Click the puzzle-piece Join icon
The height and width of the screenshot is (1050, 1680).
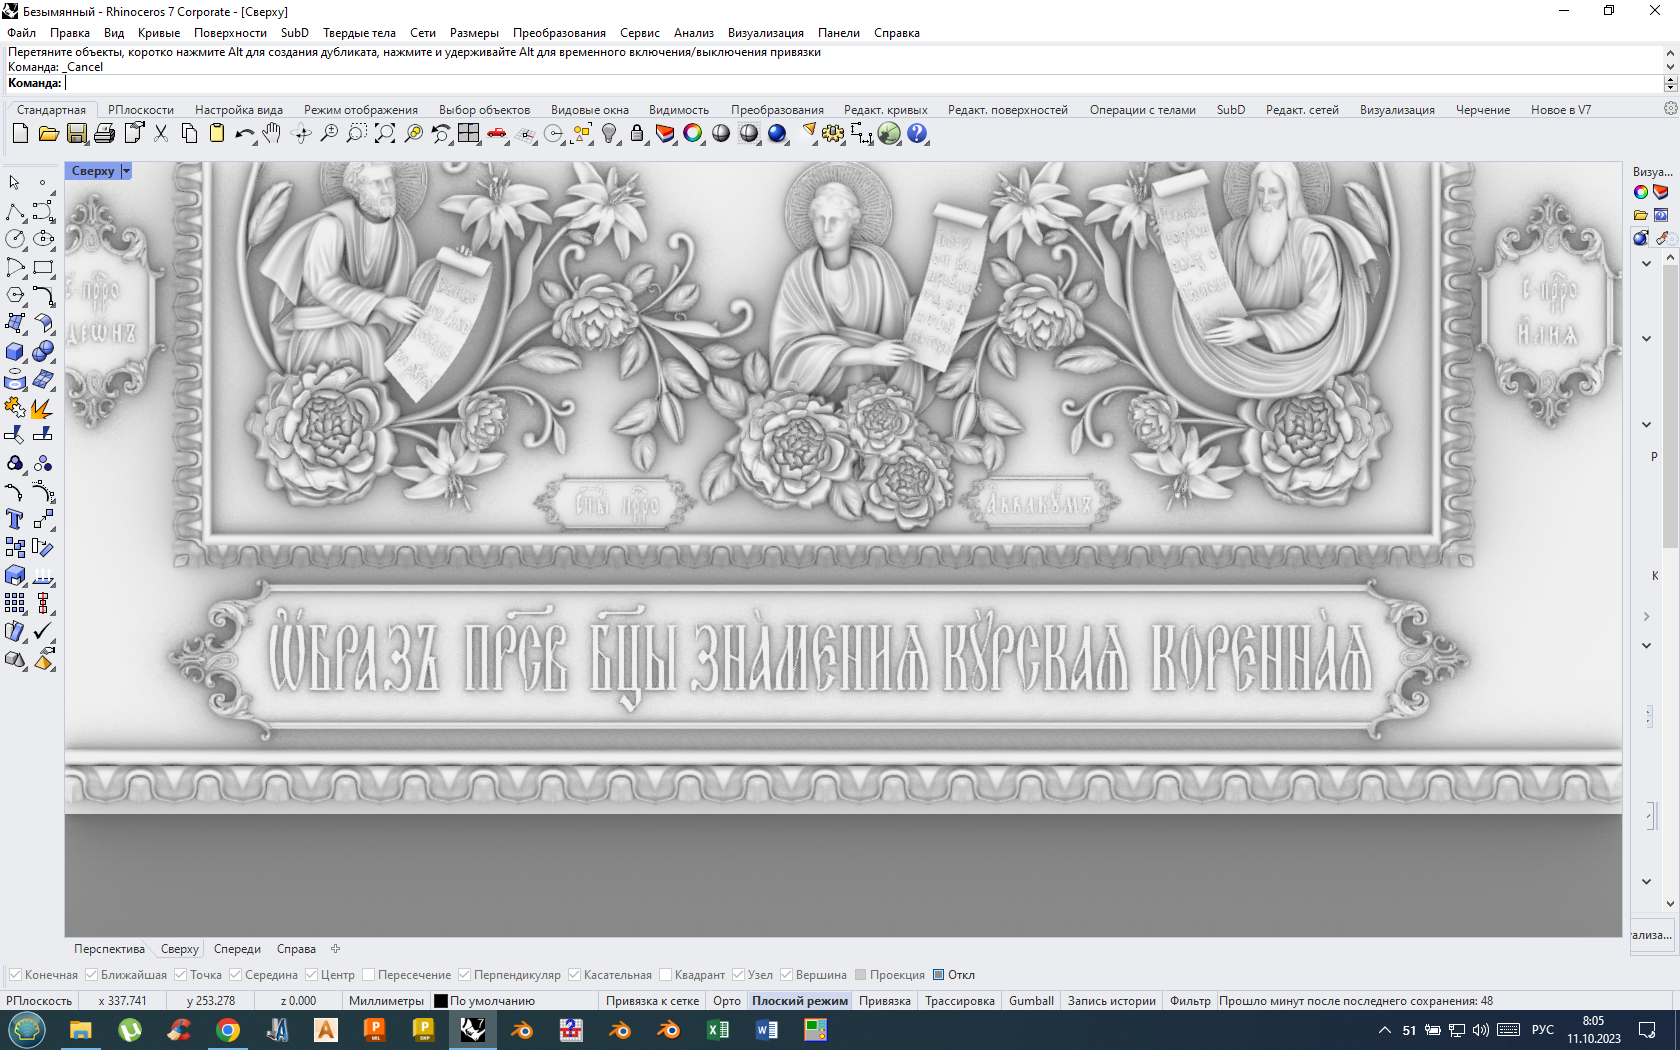click(x=15, y=408)
